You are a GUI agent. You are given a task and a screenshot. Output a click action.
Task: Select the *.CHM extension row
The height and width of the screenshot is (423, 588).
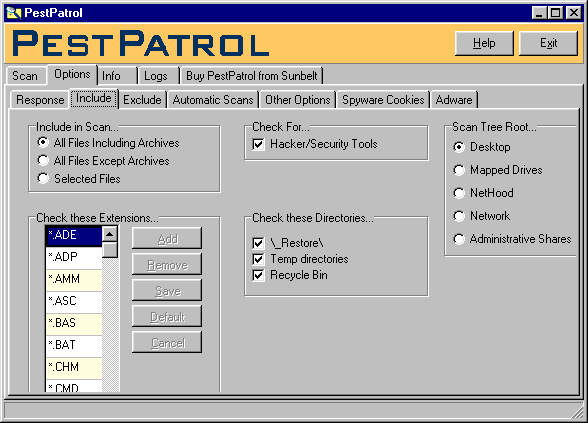(74, 368)
